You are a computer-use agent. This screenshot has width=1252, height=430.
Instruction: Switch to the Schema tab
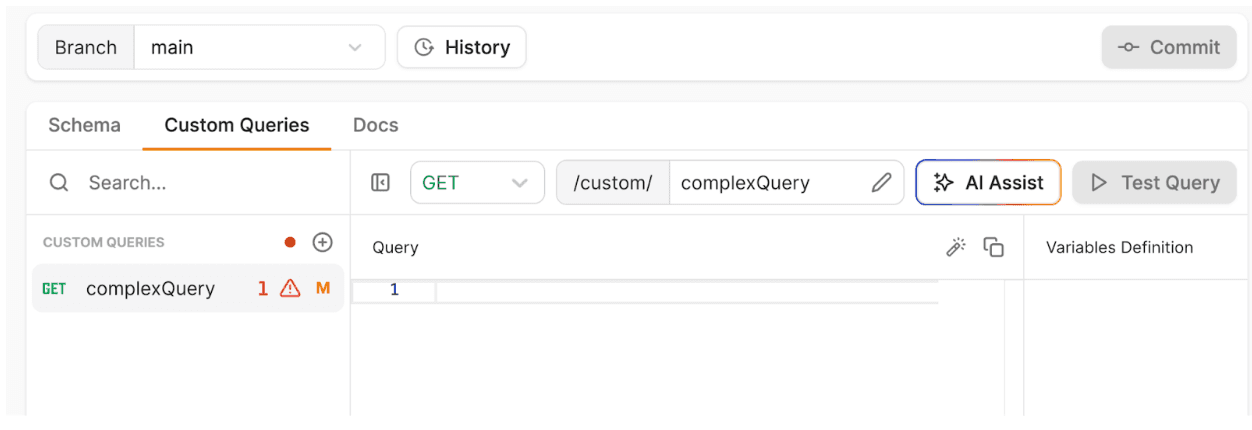pos(84,125)
